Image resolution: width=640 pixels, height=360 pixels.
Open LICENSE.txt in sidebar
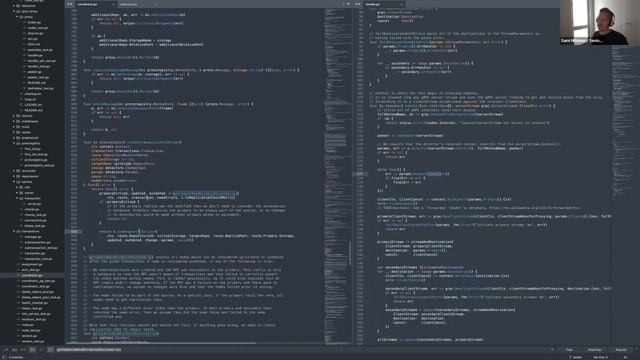pos(33,105)
